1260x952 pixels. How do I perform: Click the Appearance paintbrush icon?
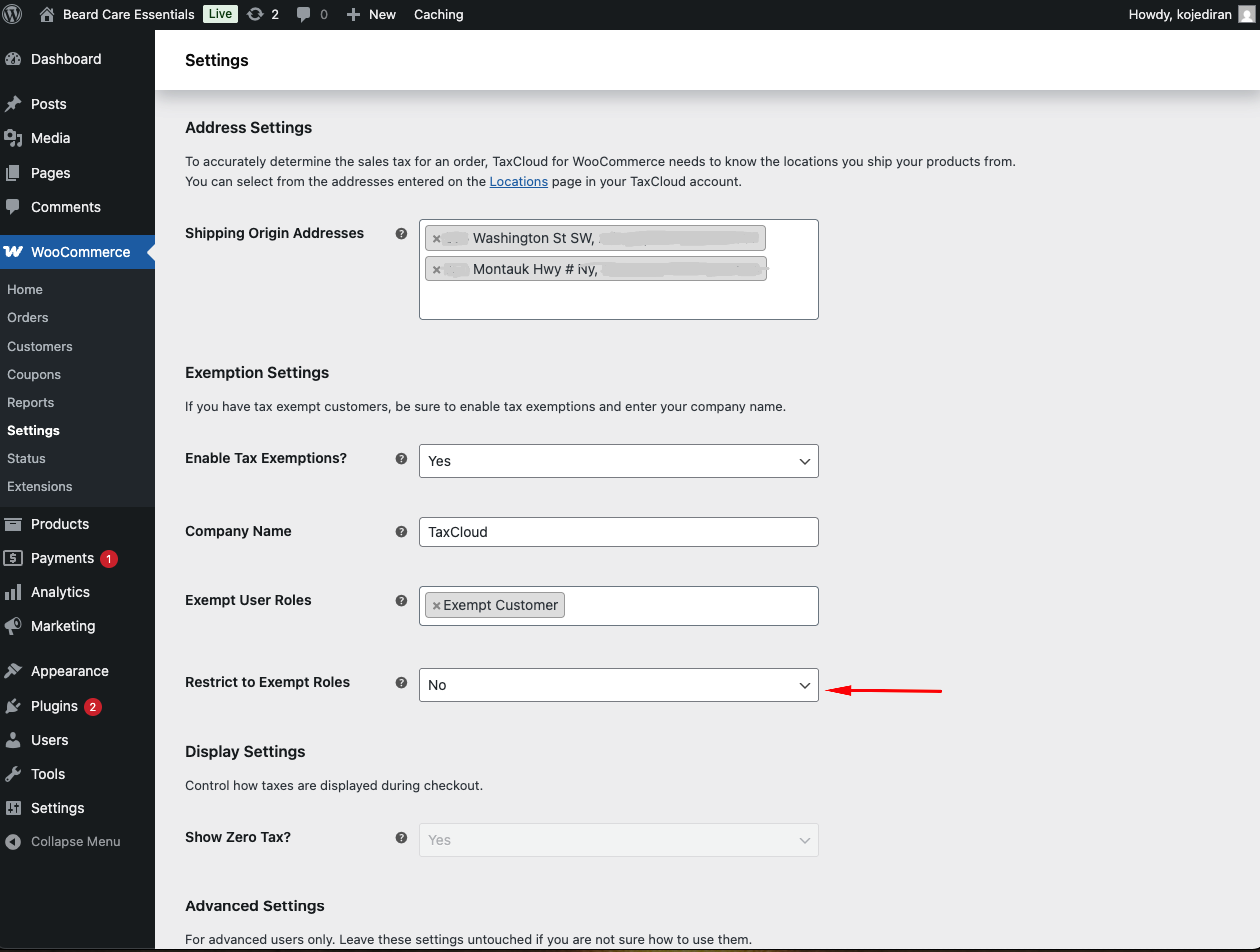click(13, 671)
